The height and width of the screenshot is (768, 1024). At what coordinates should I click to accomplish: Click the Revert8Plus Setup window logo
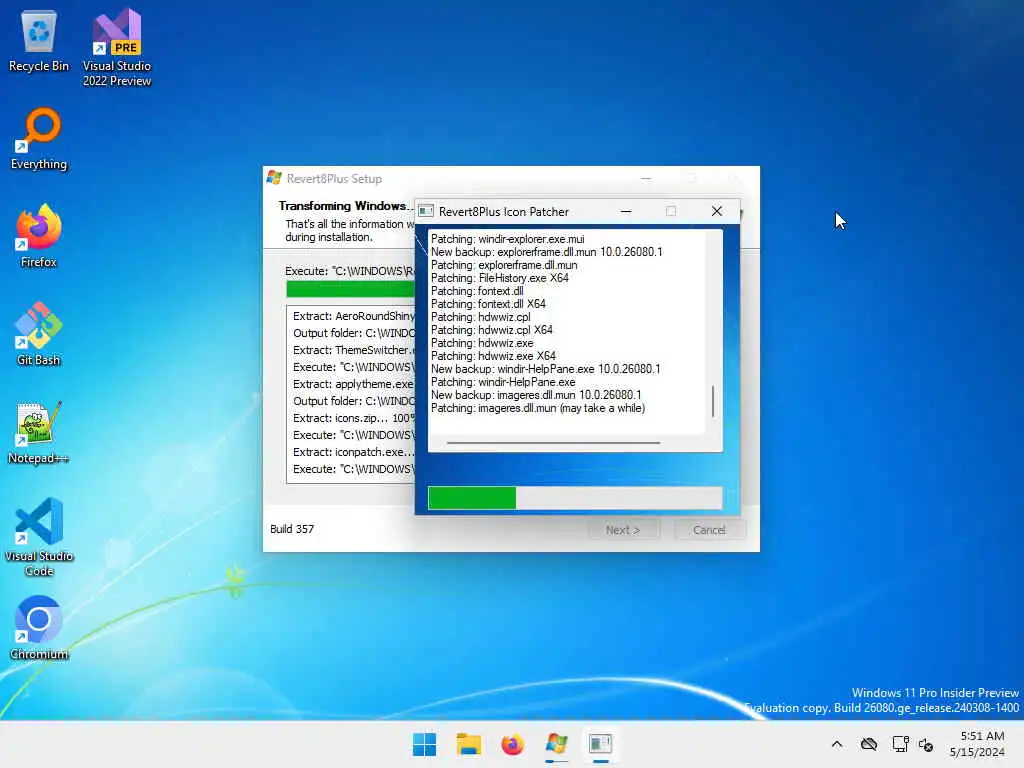[274, 178]
